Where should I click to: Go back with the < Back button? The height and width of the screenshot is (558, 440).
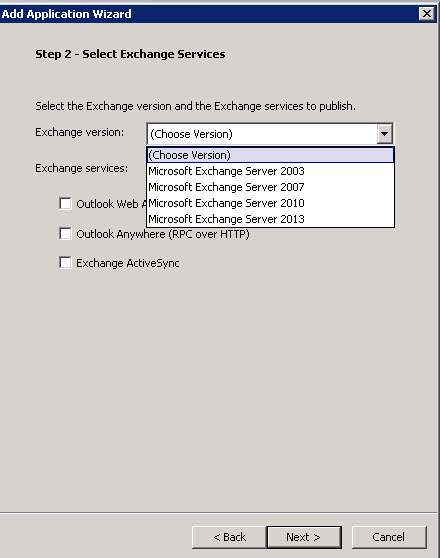[x=229, y=537]
